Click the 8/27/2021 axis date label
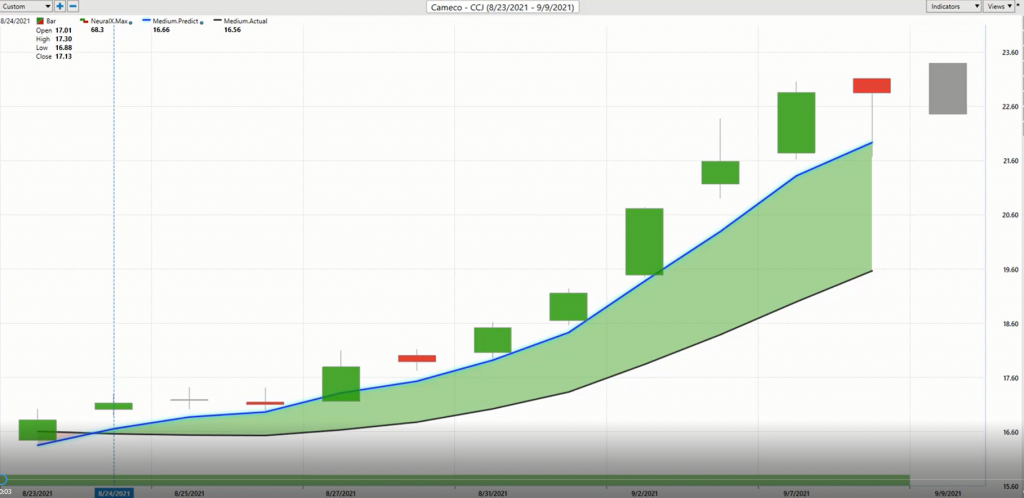Viewport: 1024px width, 498px height. coord(340,493)
